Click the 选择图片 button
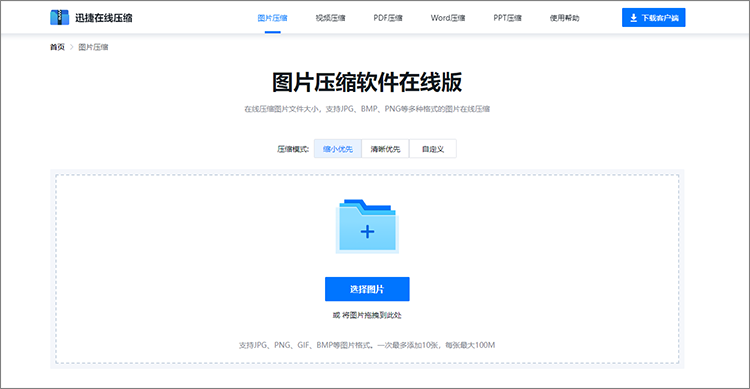750x389 pixels. click(x=367, y=289)
